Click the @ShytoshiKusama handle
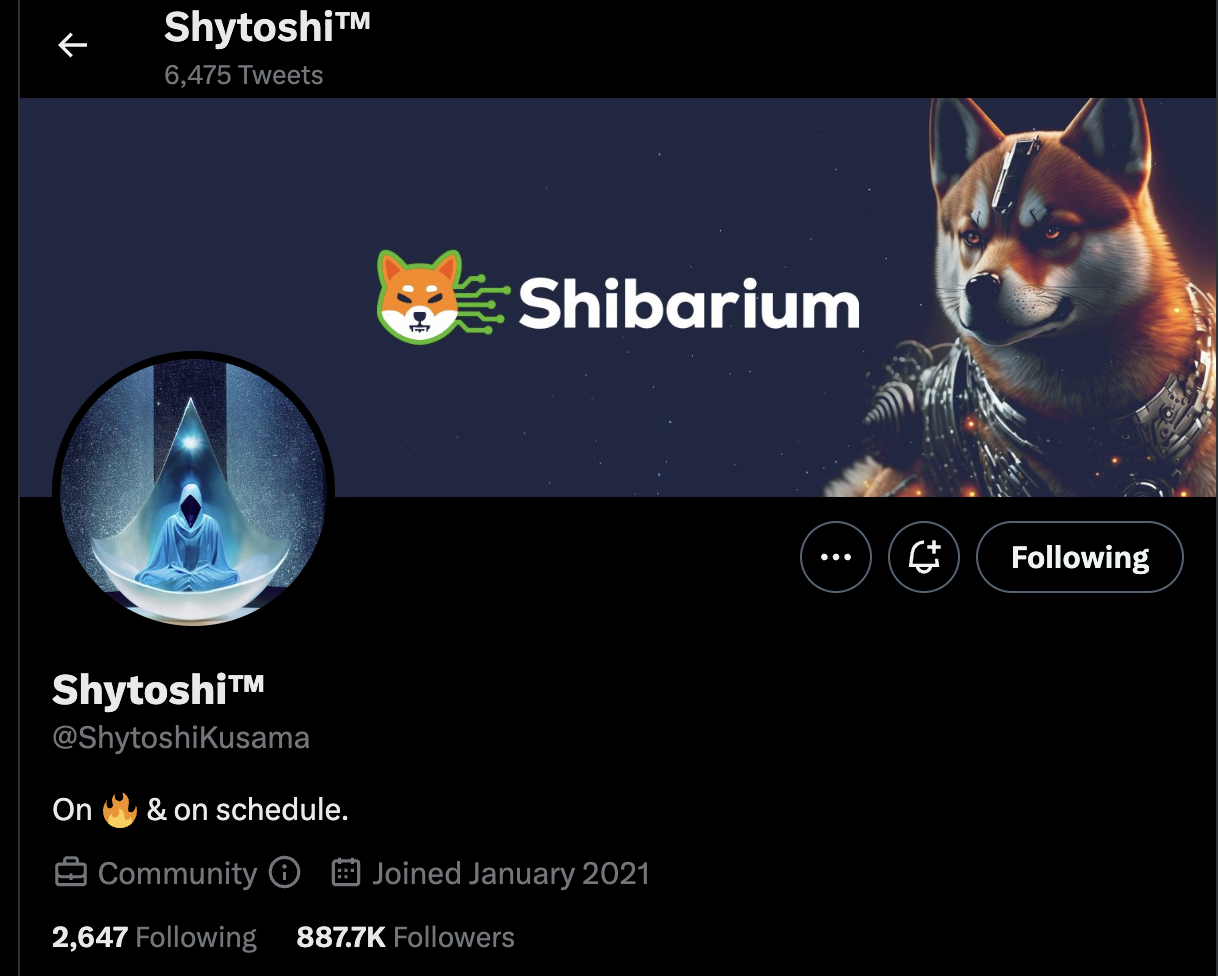 coord(181,738)
